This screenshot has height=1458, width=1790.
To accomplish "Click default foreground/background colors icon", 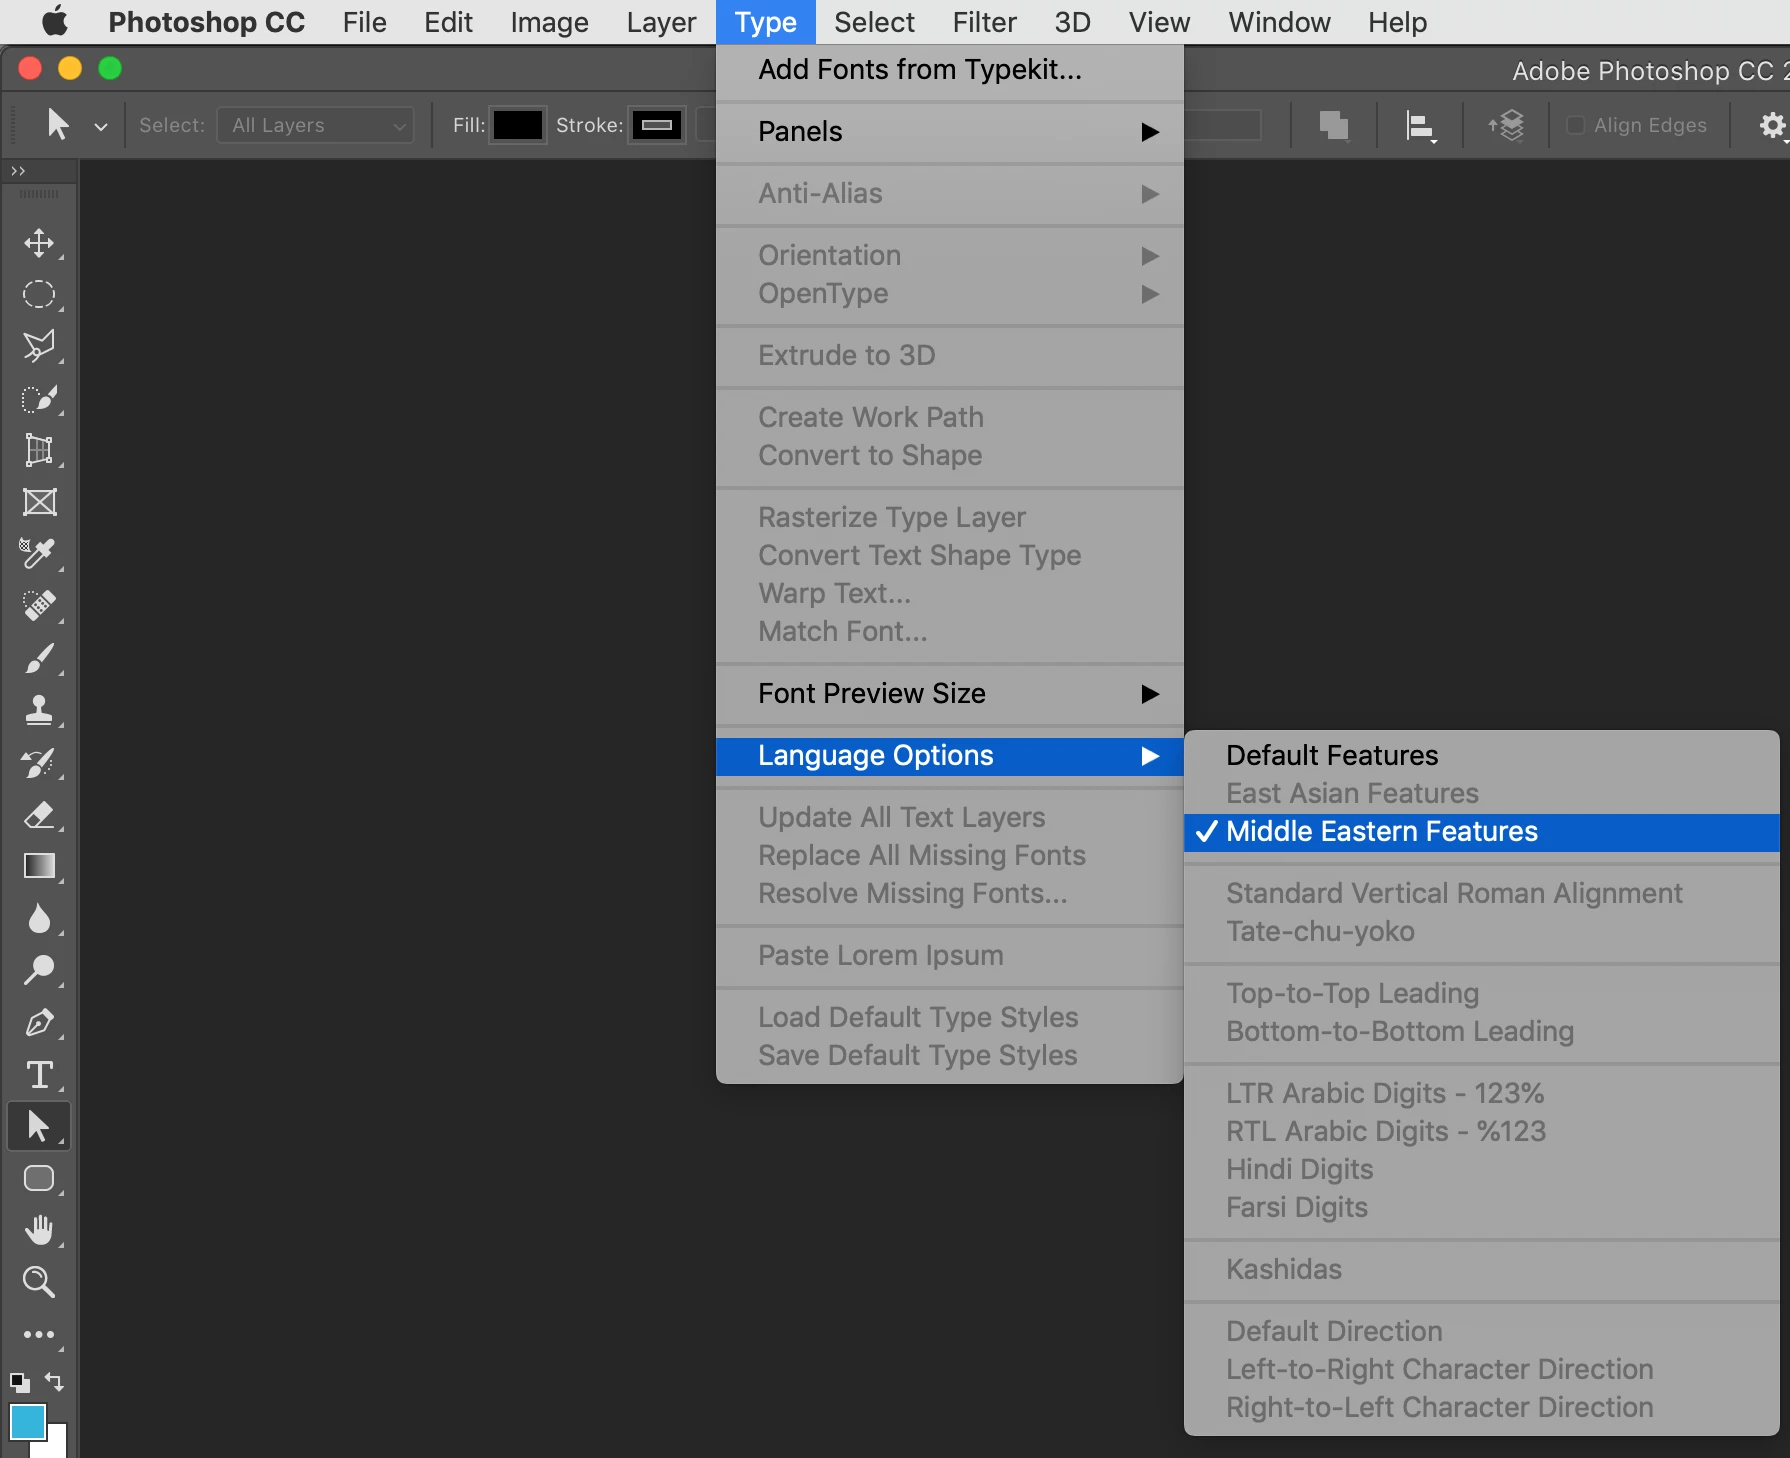I will tap(19, 1383).
